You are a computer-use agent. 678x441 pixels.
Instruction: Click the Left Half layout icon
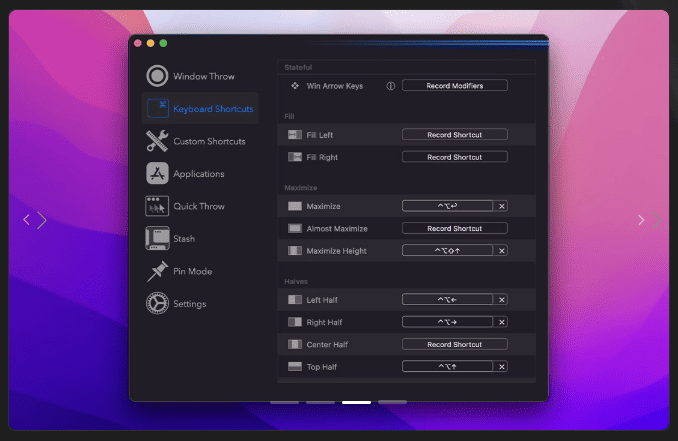tap(295, 300)
